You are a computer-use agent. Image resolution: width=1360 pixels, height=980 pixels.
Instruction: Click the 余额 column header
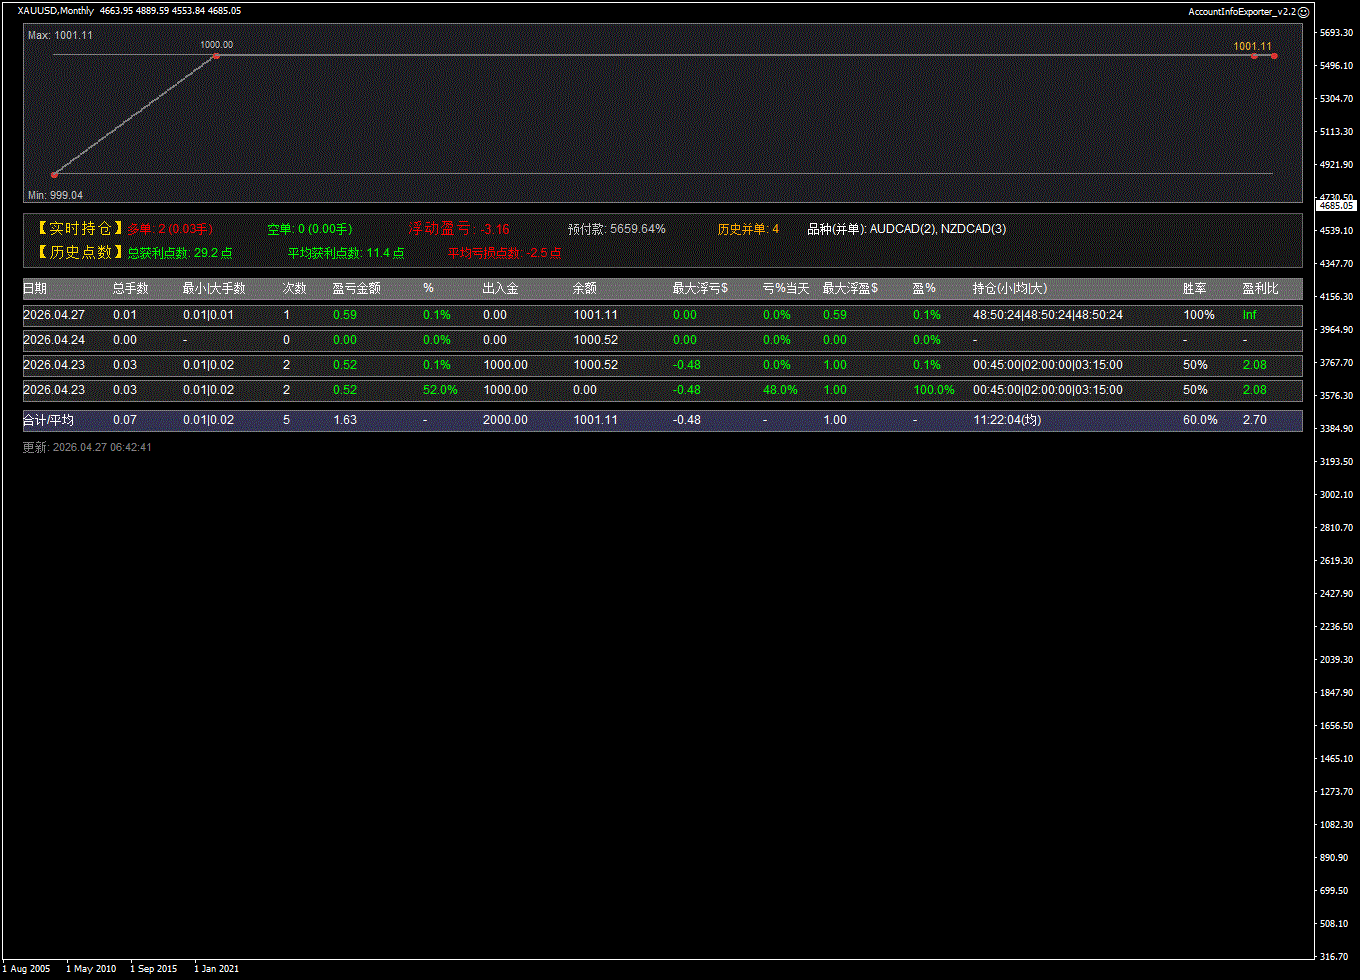[585, 289]
